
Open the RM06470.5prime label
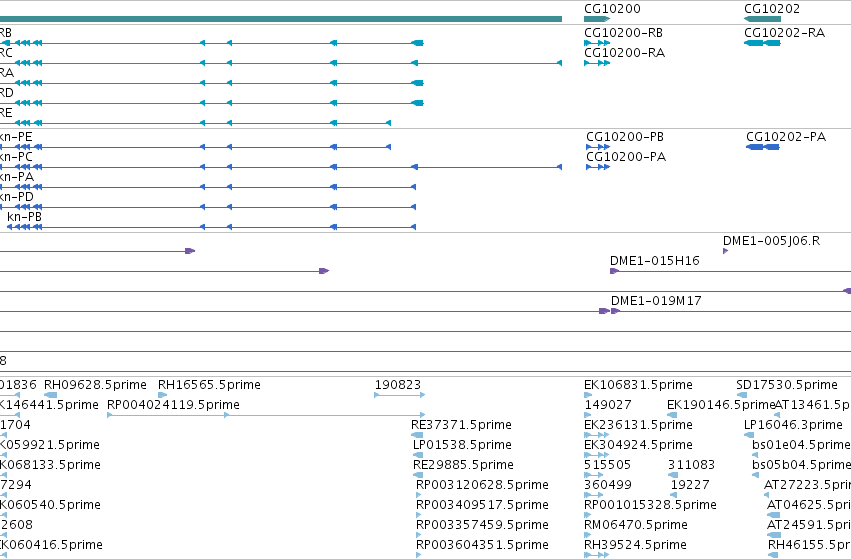click(x=636, y=526)
